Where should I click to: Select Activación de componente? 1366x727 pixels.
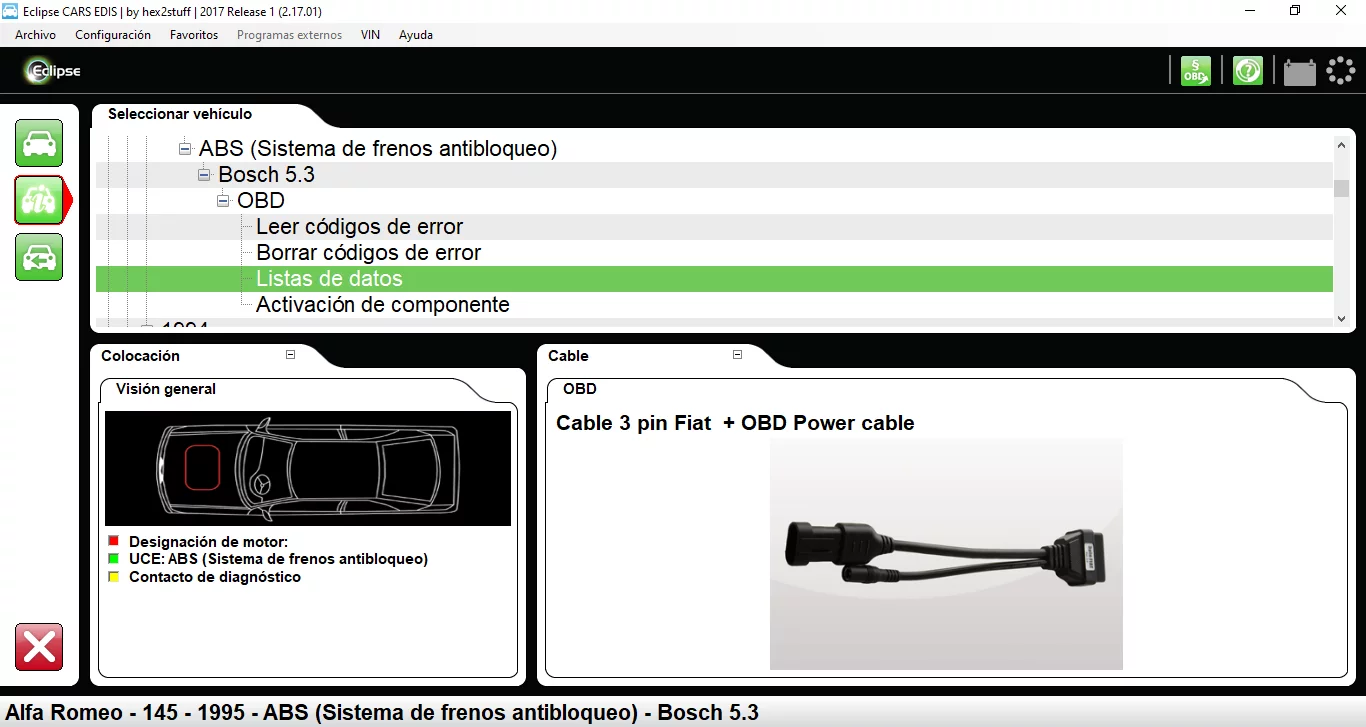pyautogui.click(x=382, y=305)
